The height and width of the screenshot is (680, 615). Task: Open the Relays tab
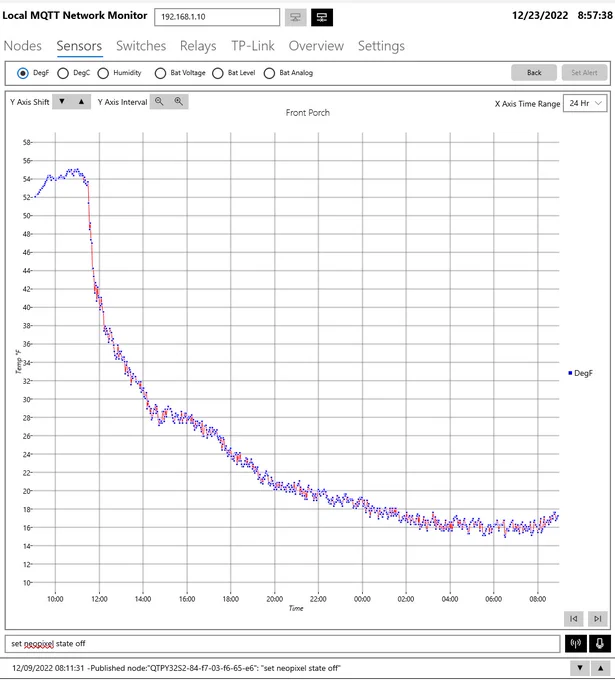pos(198,46)
